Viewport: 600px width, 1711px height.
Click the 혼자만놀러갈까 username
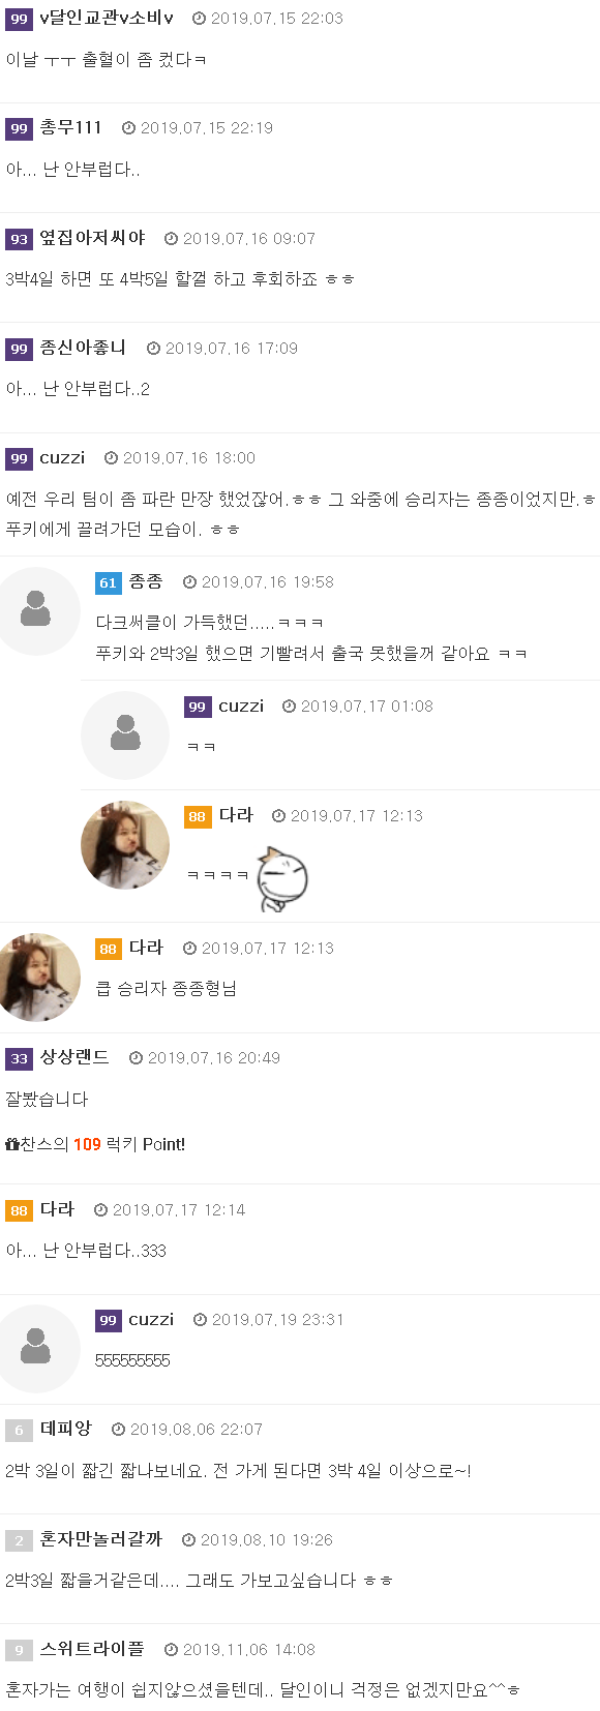101,1540
